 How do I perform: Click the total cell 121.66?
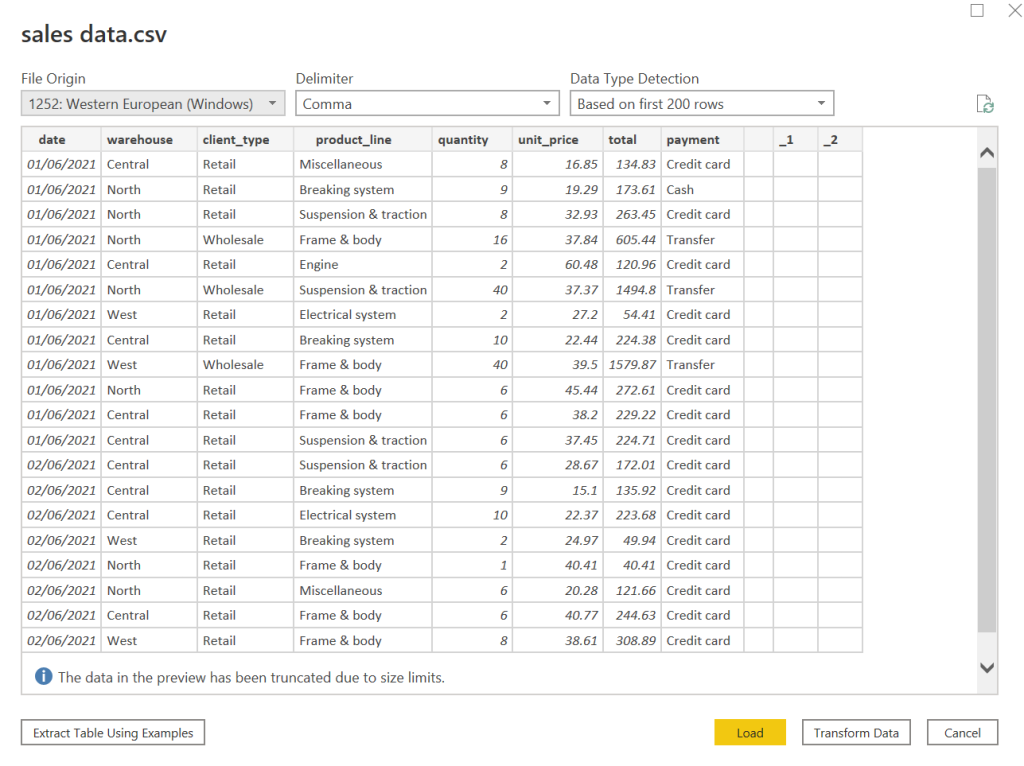pos(632,590)
